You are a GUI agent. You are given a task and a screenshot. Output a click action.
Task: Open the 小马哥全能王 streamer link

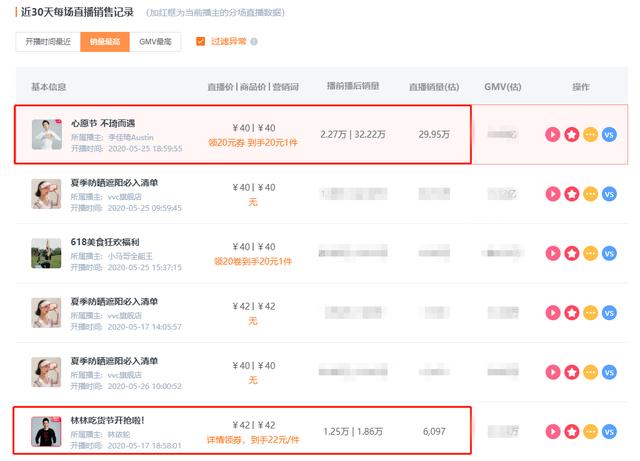[130, 256]
